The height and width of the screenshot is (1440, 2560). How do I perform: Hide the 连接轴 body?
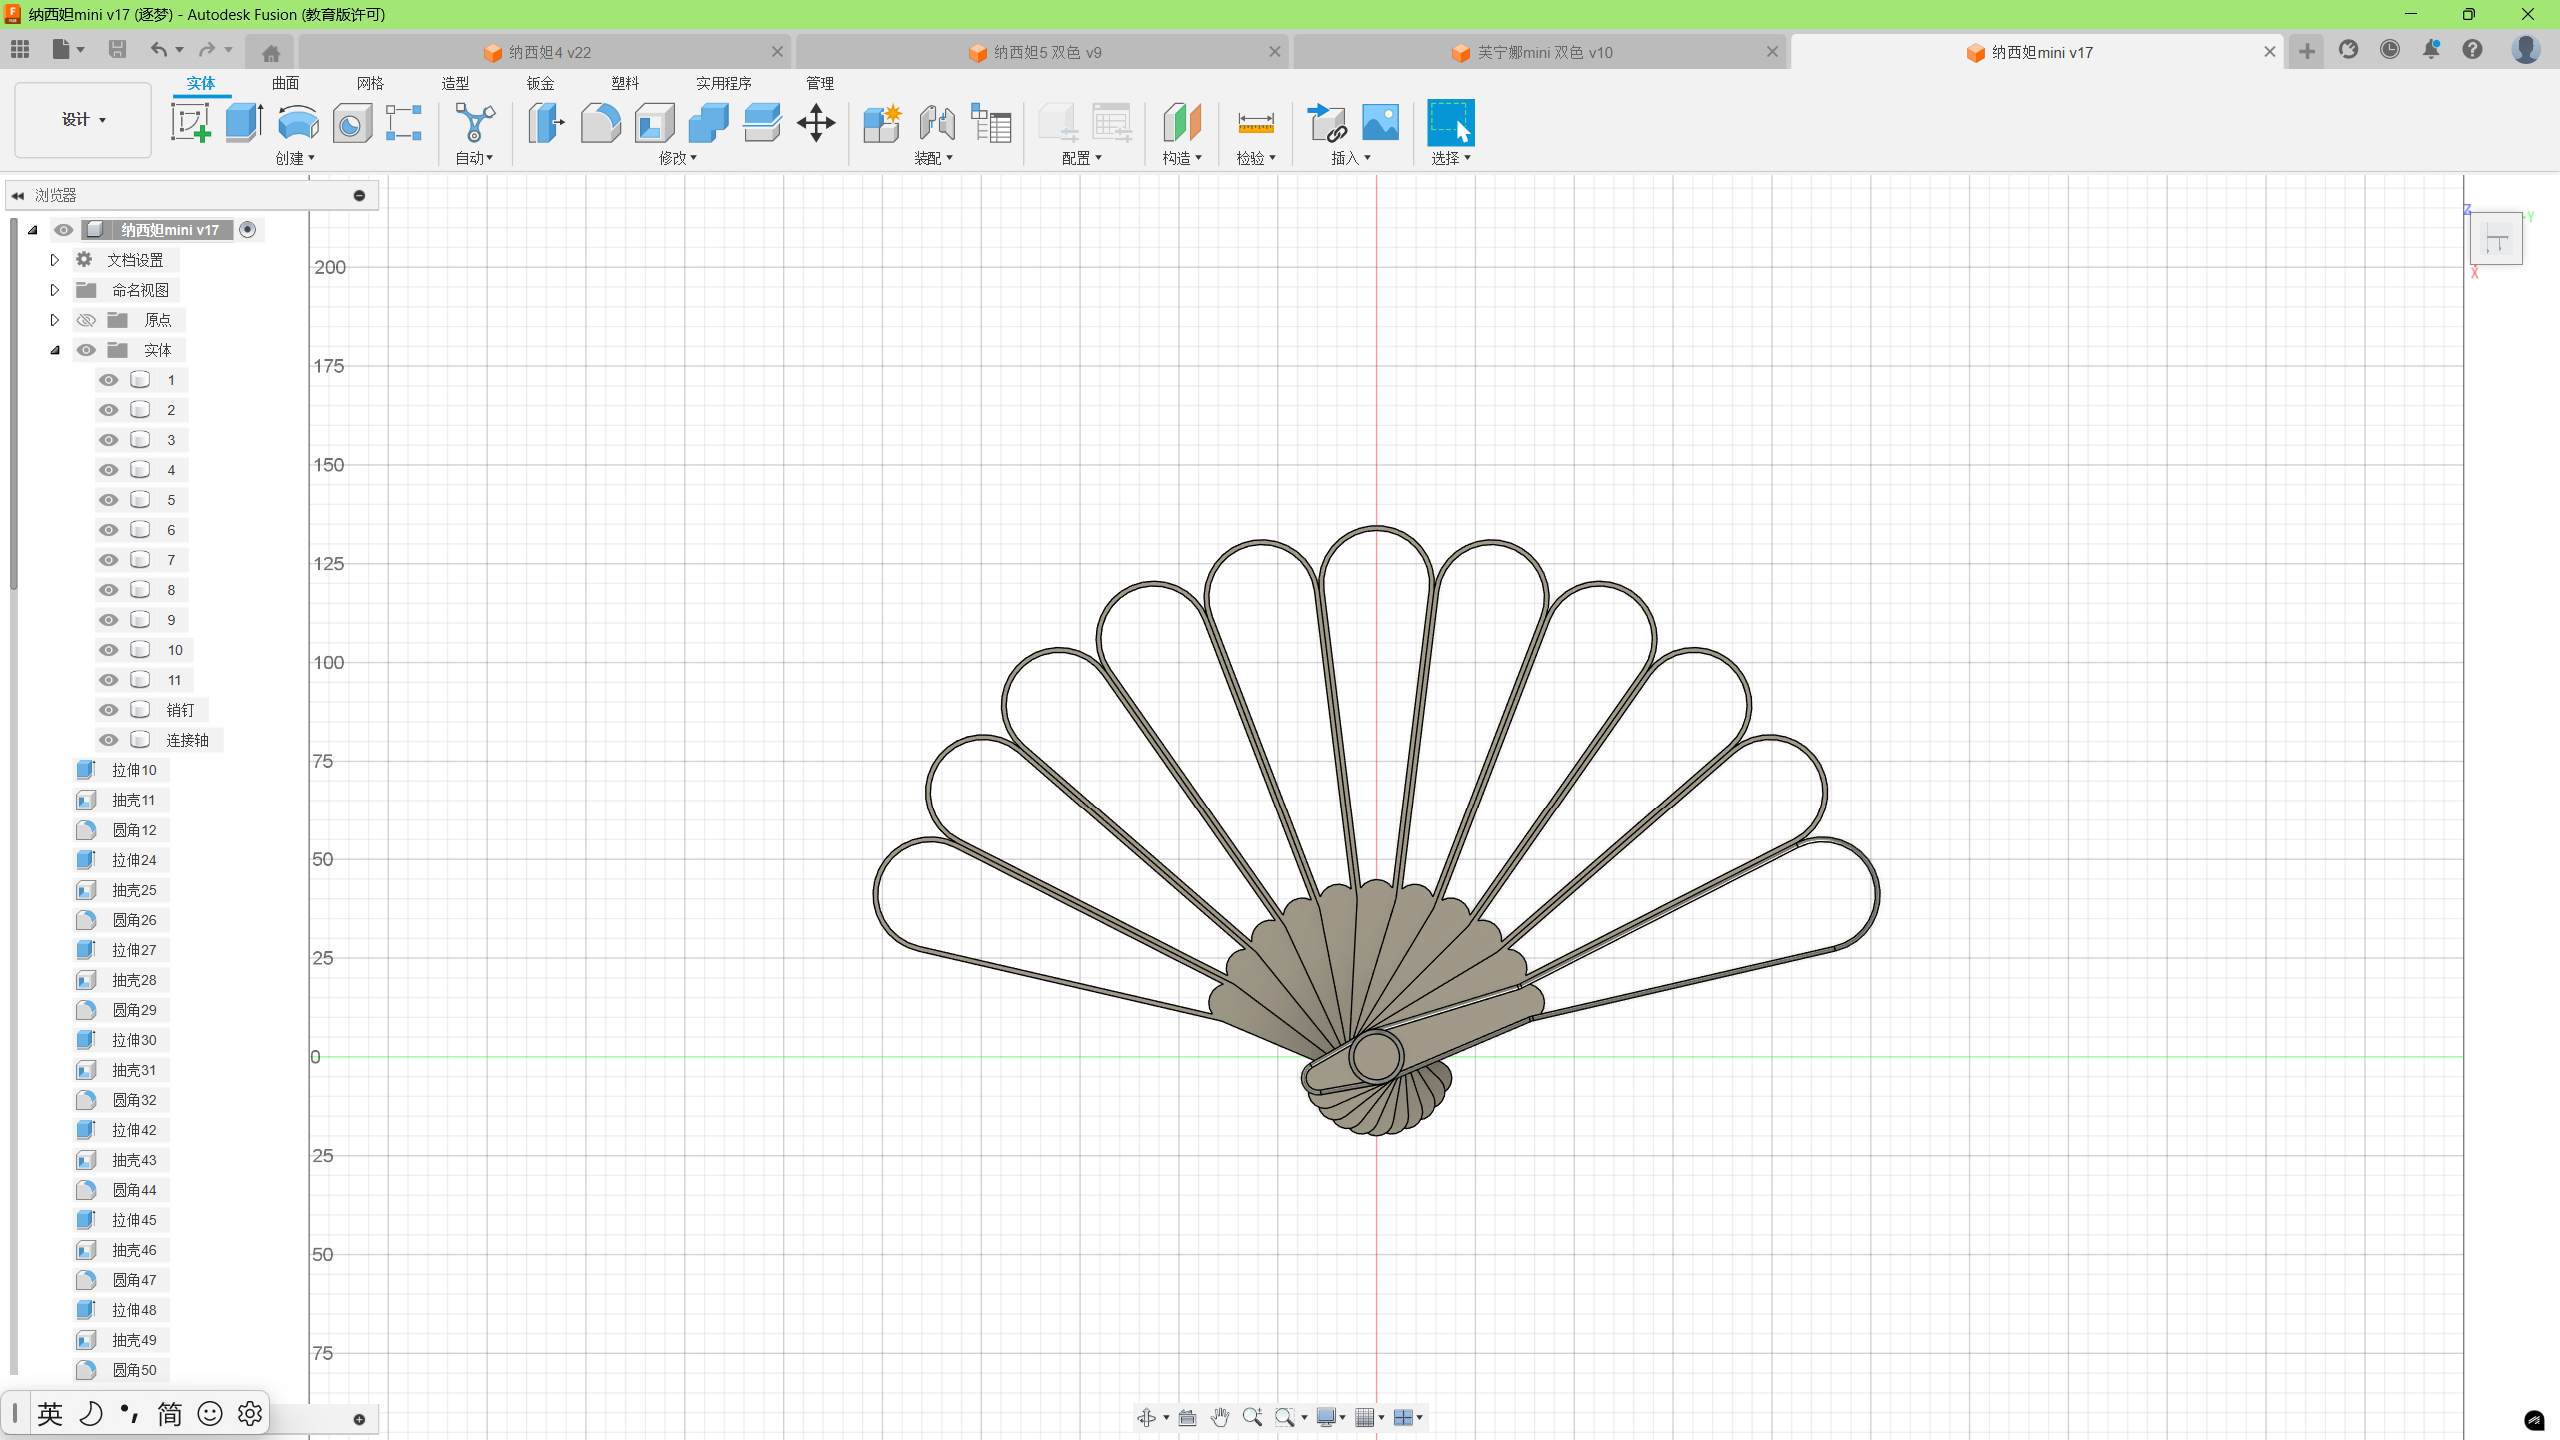coord(109,740)
